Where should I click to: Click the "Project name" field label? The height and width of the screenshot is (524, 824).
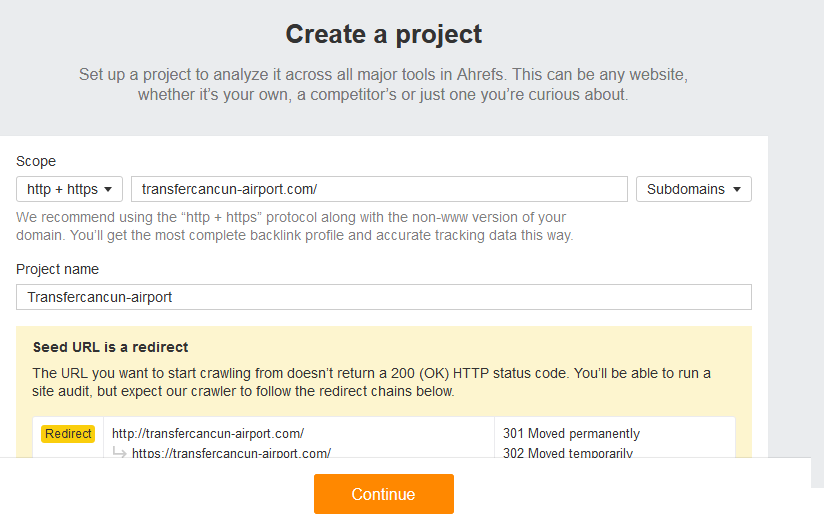58,269
